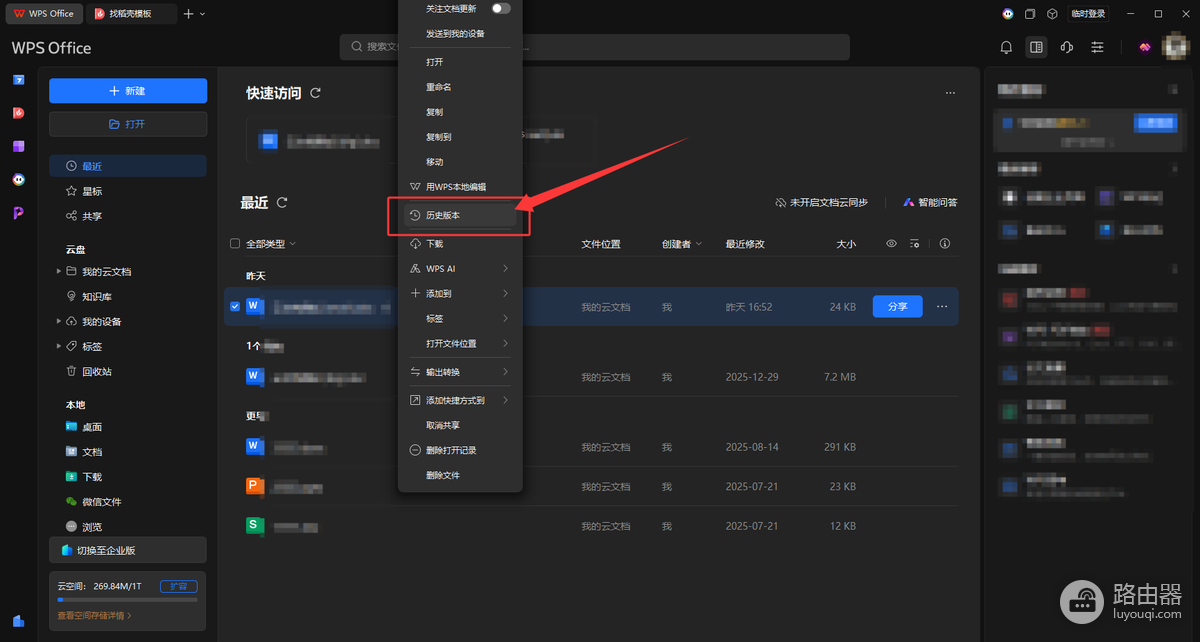Uncheck the selected file from 昨天
Screen dimensions: 1200x642
[235, 306]
